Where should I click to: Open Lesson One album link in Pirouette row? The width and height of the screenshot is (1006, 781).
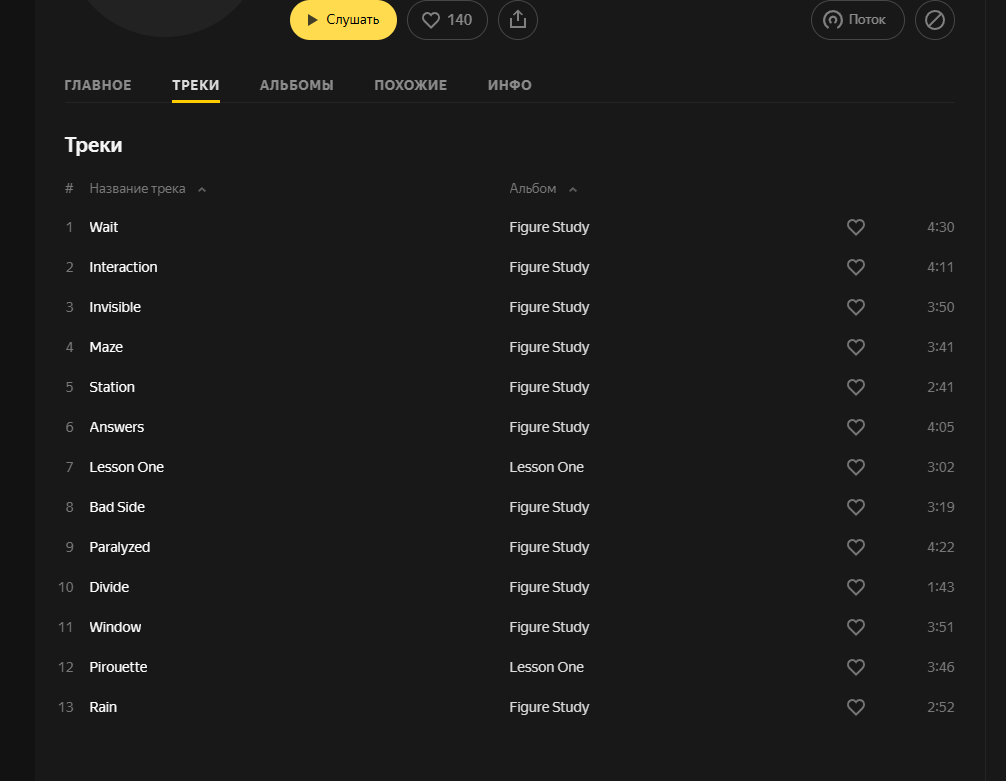[x=547, y=667]
